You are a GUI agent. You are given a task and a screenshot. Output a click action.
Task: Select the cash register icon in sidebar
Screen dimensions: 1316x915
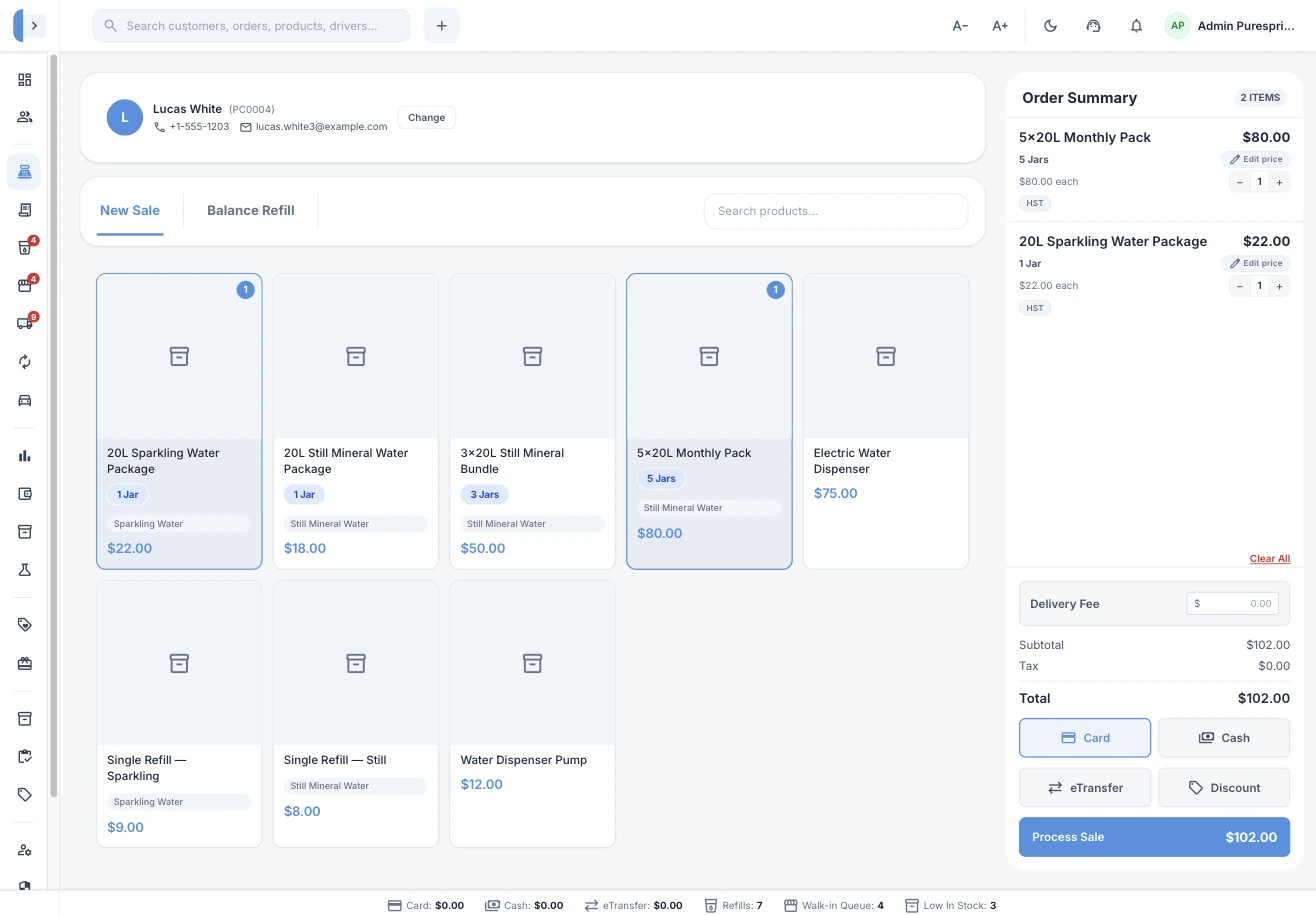24,172
